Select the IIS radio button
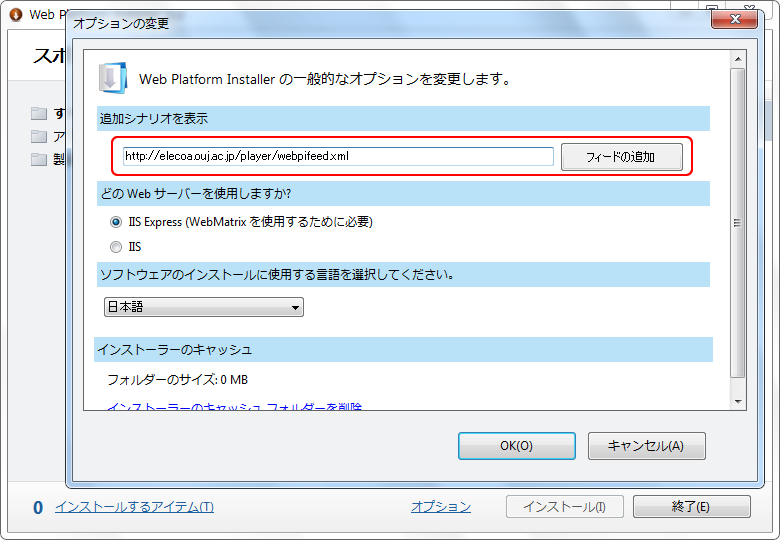The height and width of the screenshot is (540, 780). click(116, 246)
